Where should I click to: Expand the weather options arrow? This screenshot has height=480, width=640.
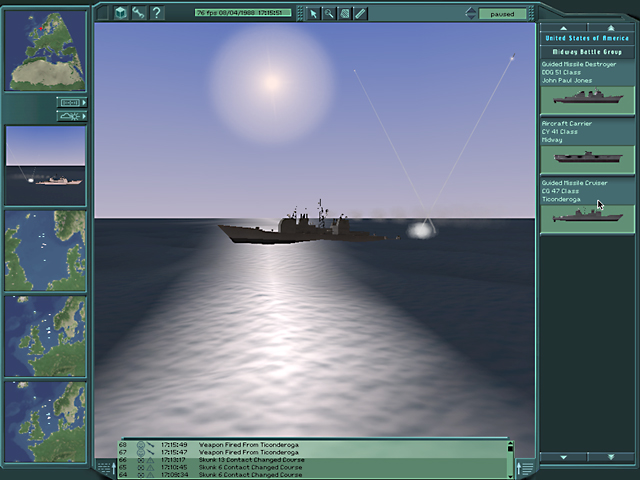click(x=84, y=116)
